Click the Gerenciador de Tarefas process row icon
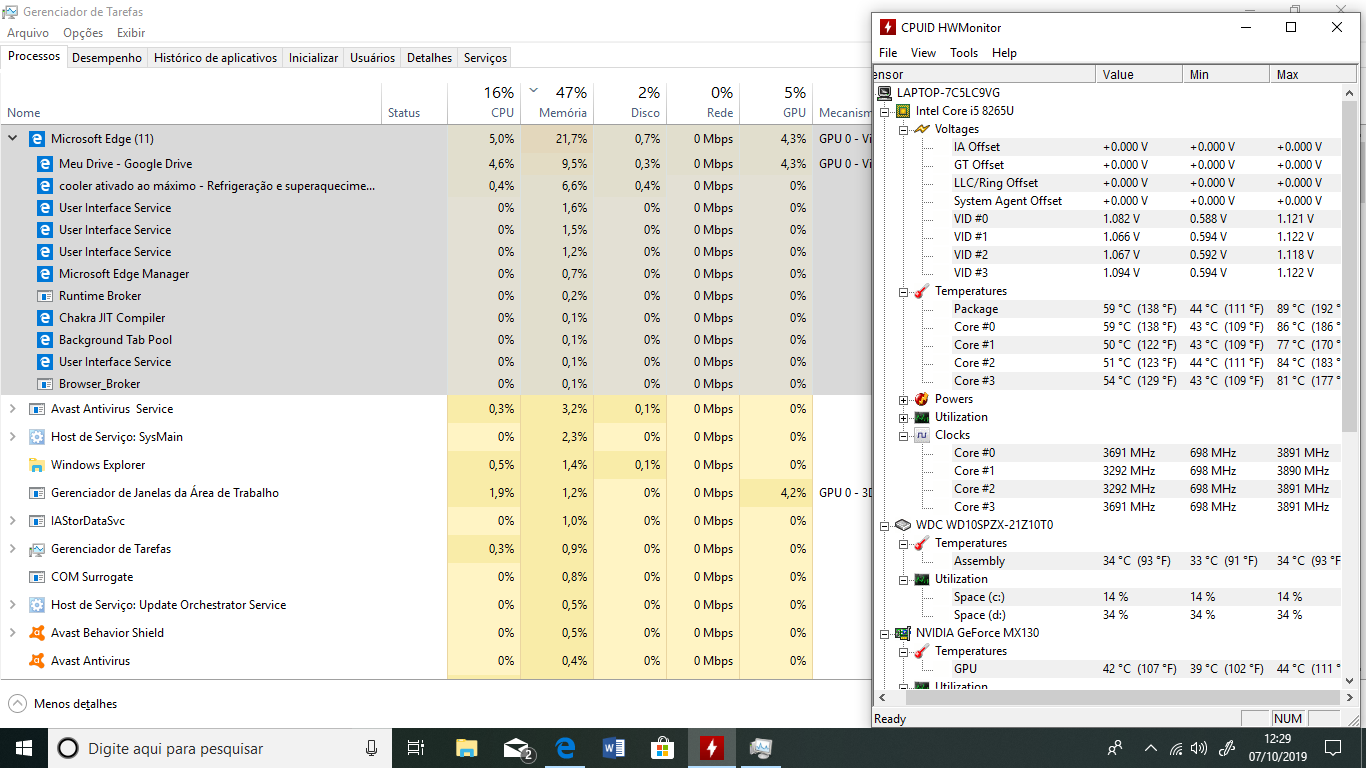 pos(37,549)
